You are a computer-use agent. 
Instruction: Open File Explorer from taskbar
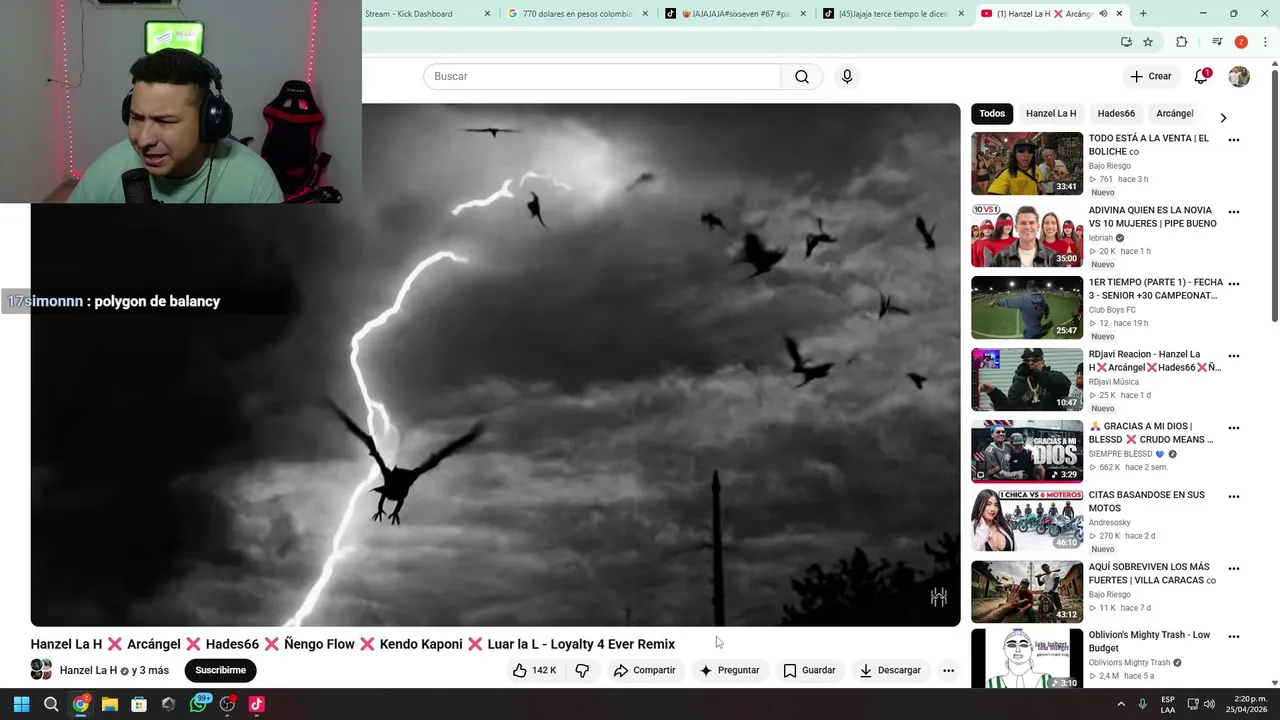point(110,704)
